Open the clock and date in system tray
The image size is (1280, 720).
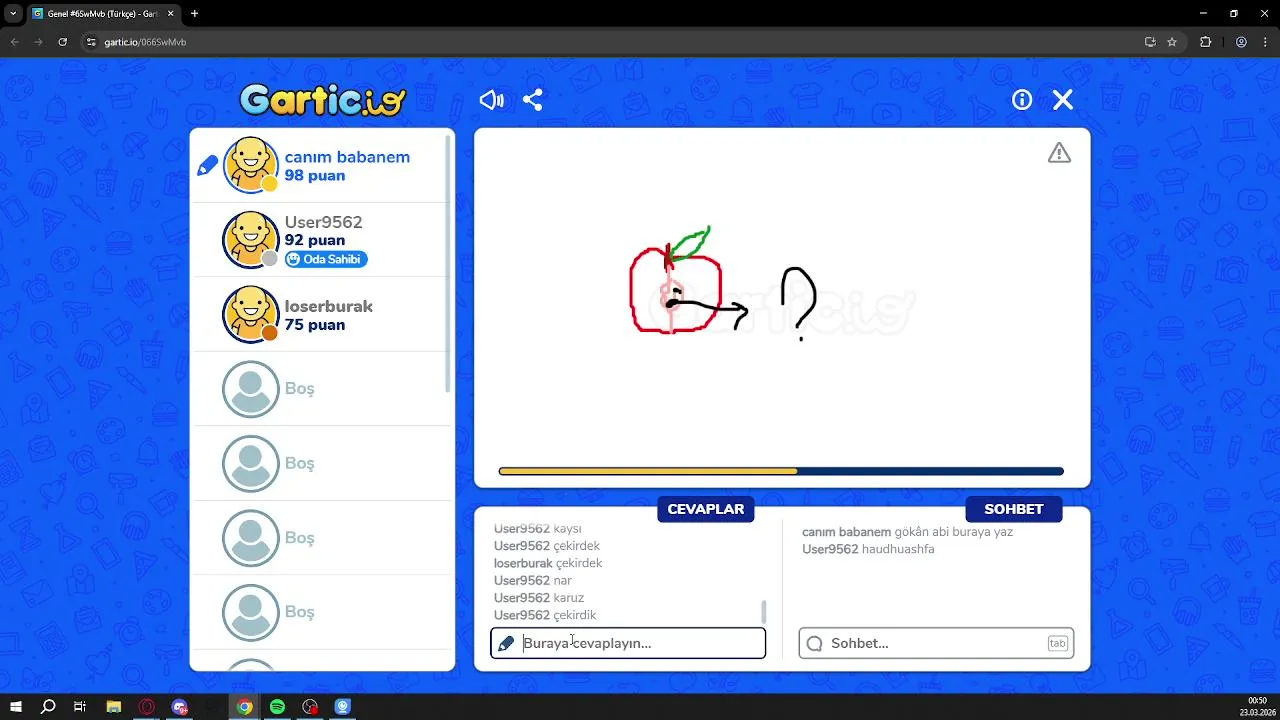click(1256, 707)
